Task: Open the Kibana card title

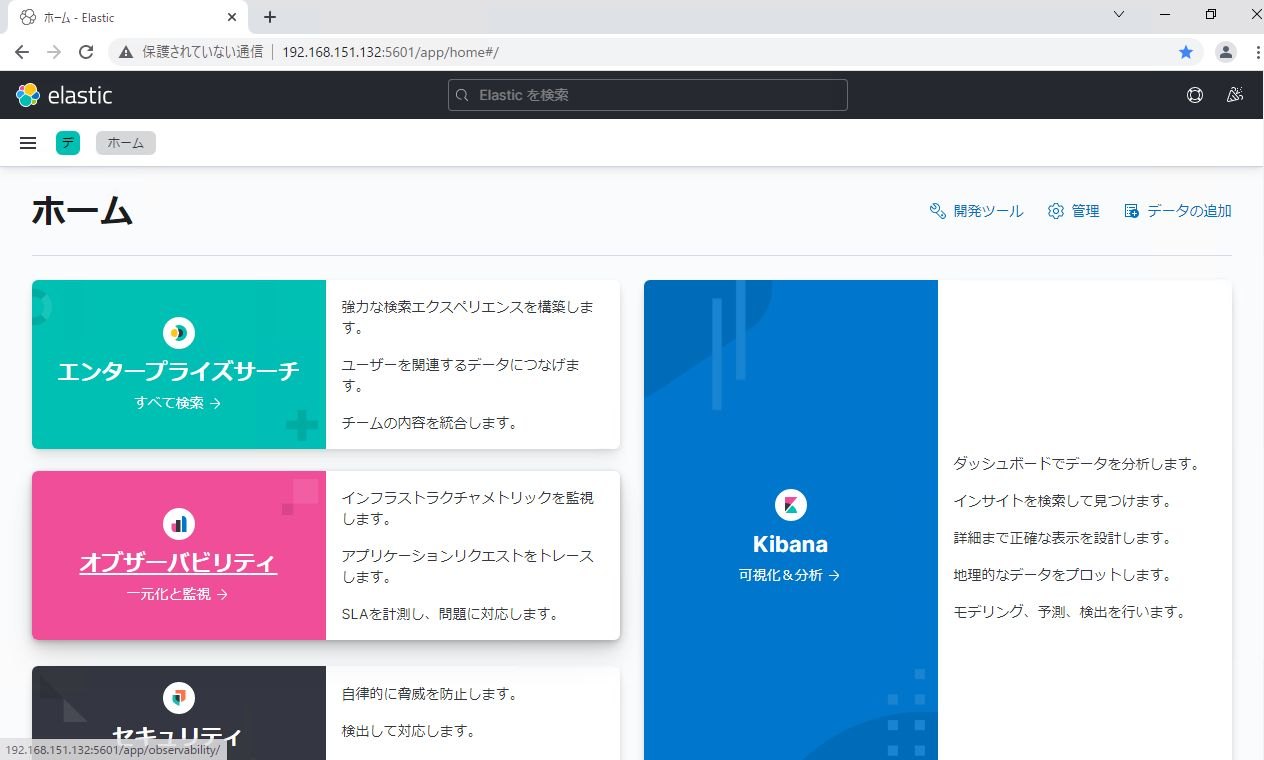Action: pos(790,544)
